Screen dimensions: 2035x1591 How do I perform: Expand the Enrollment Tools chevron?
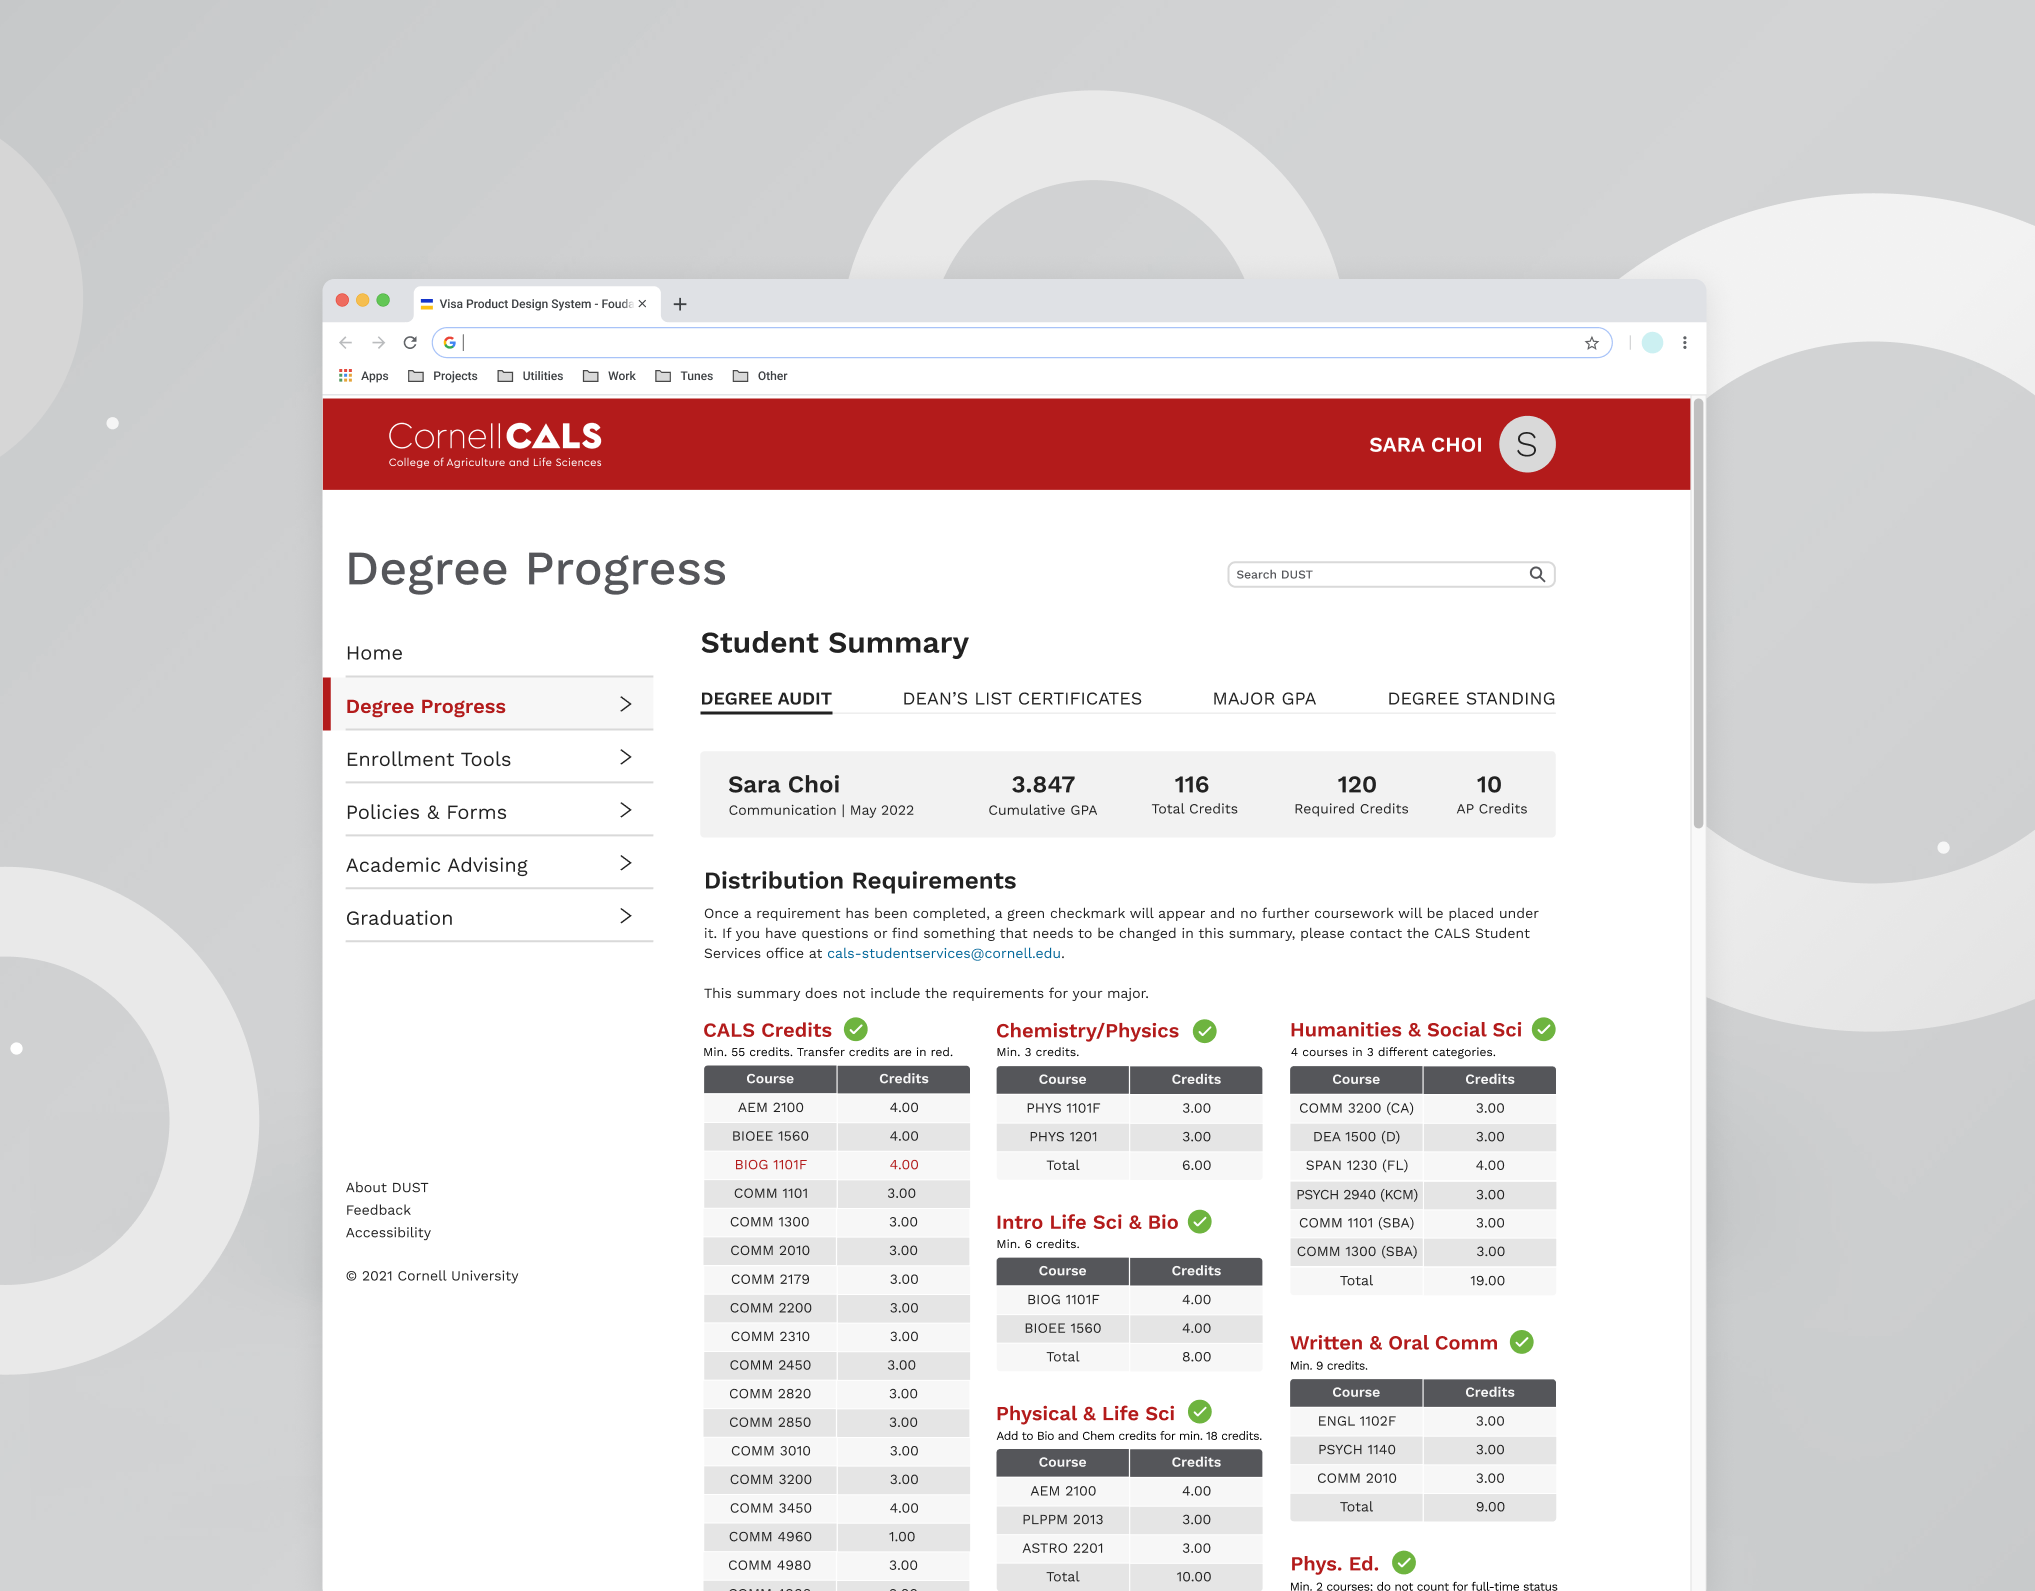(626, 757)
